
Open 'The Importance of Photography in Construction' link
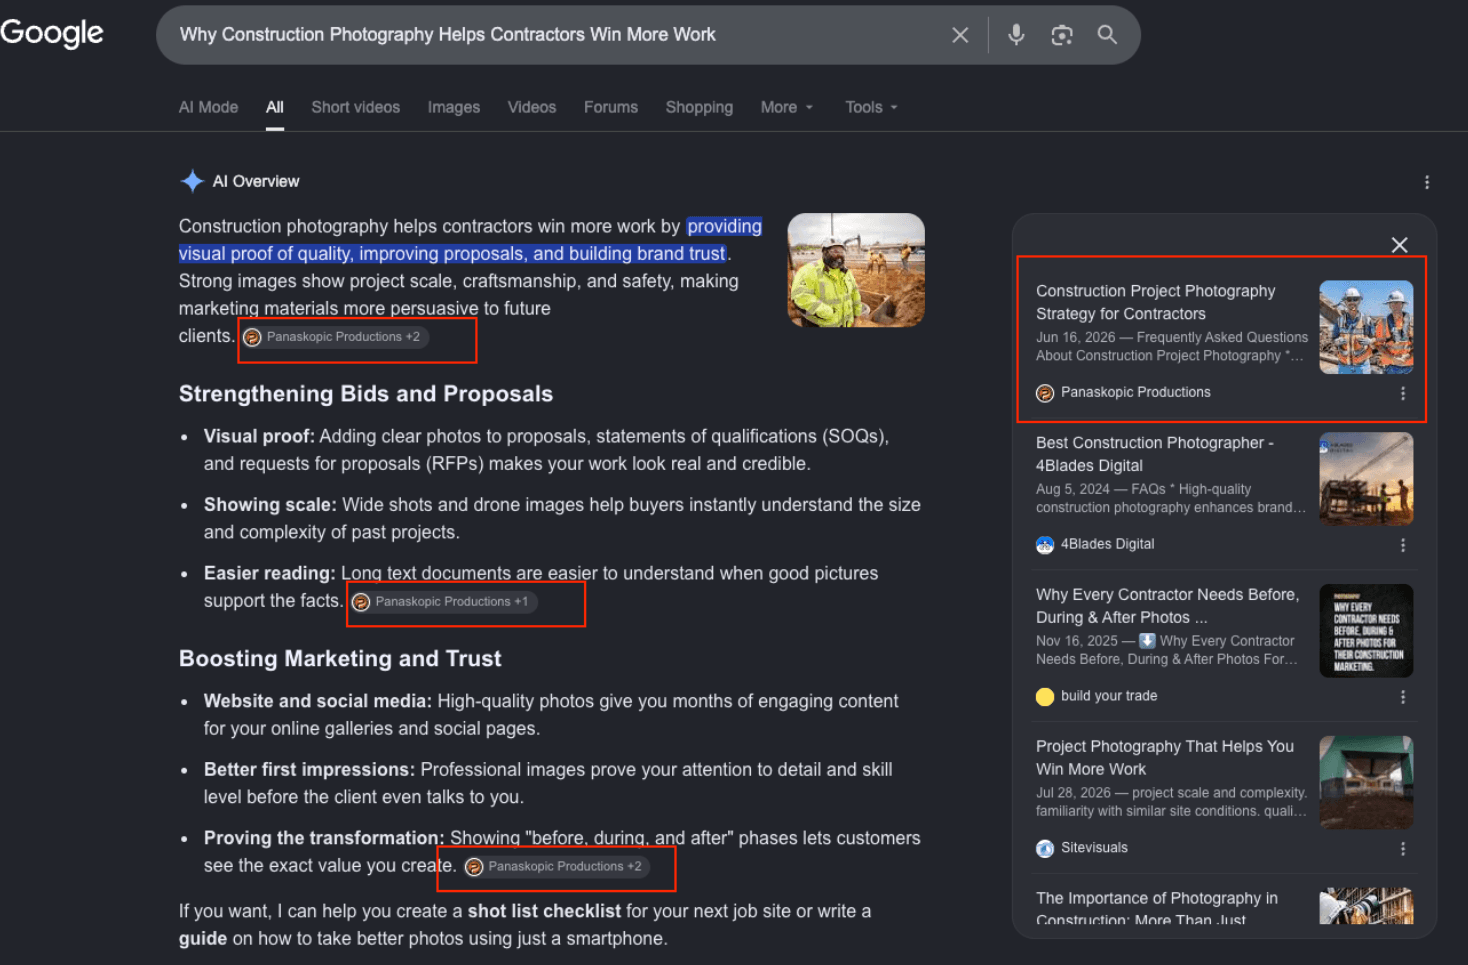pyautogui.click(x=1157, y=908)
